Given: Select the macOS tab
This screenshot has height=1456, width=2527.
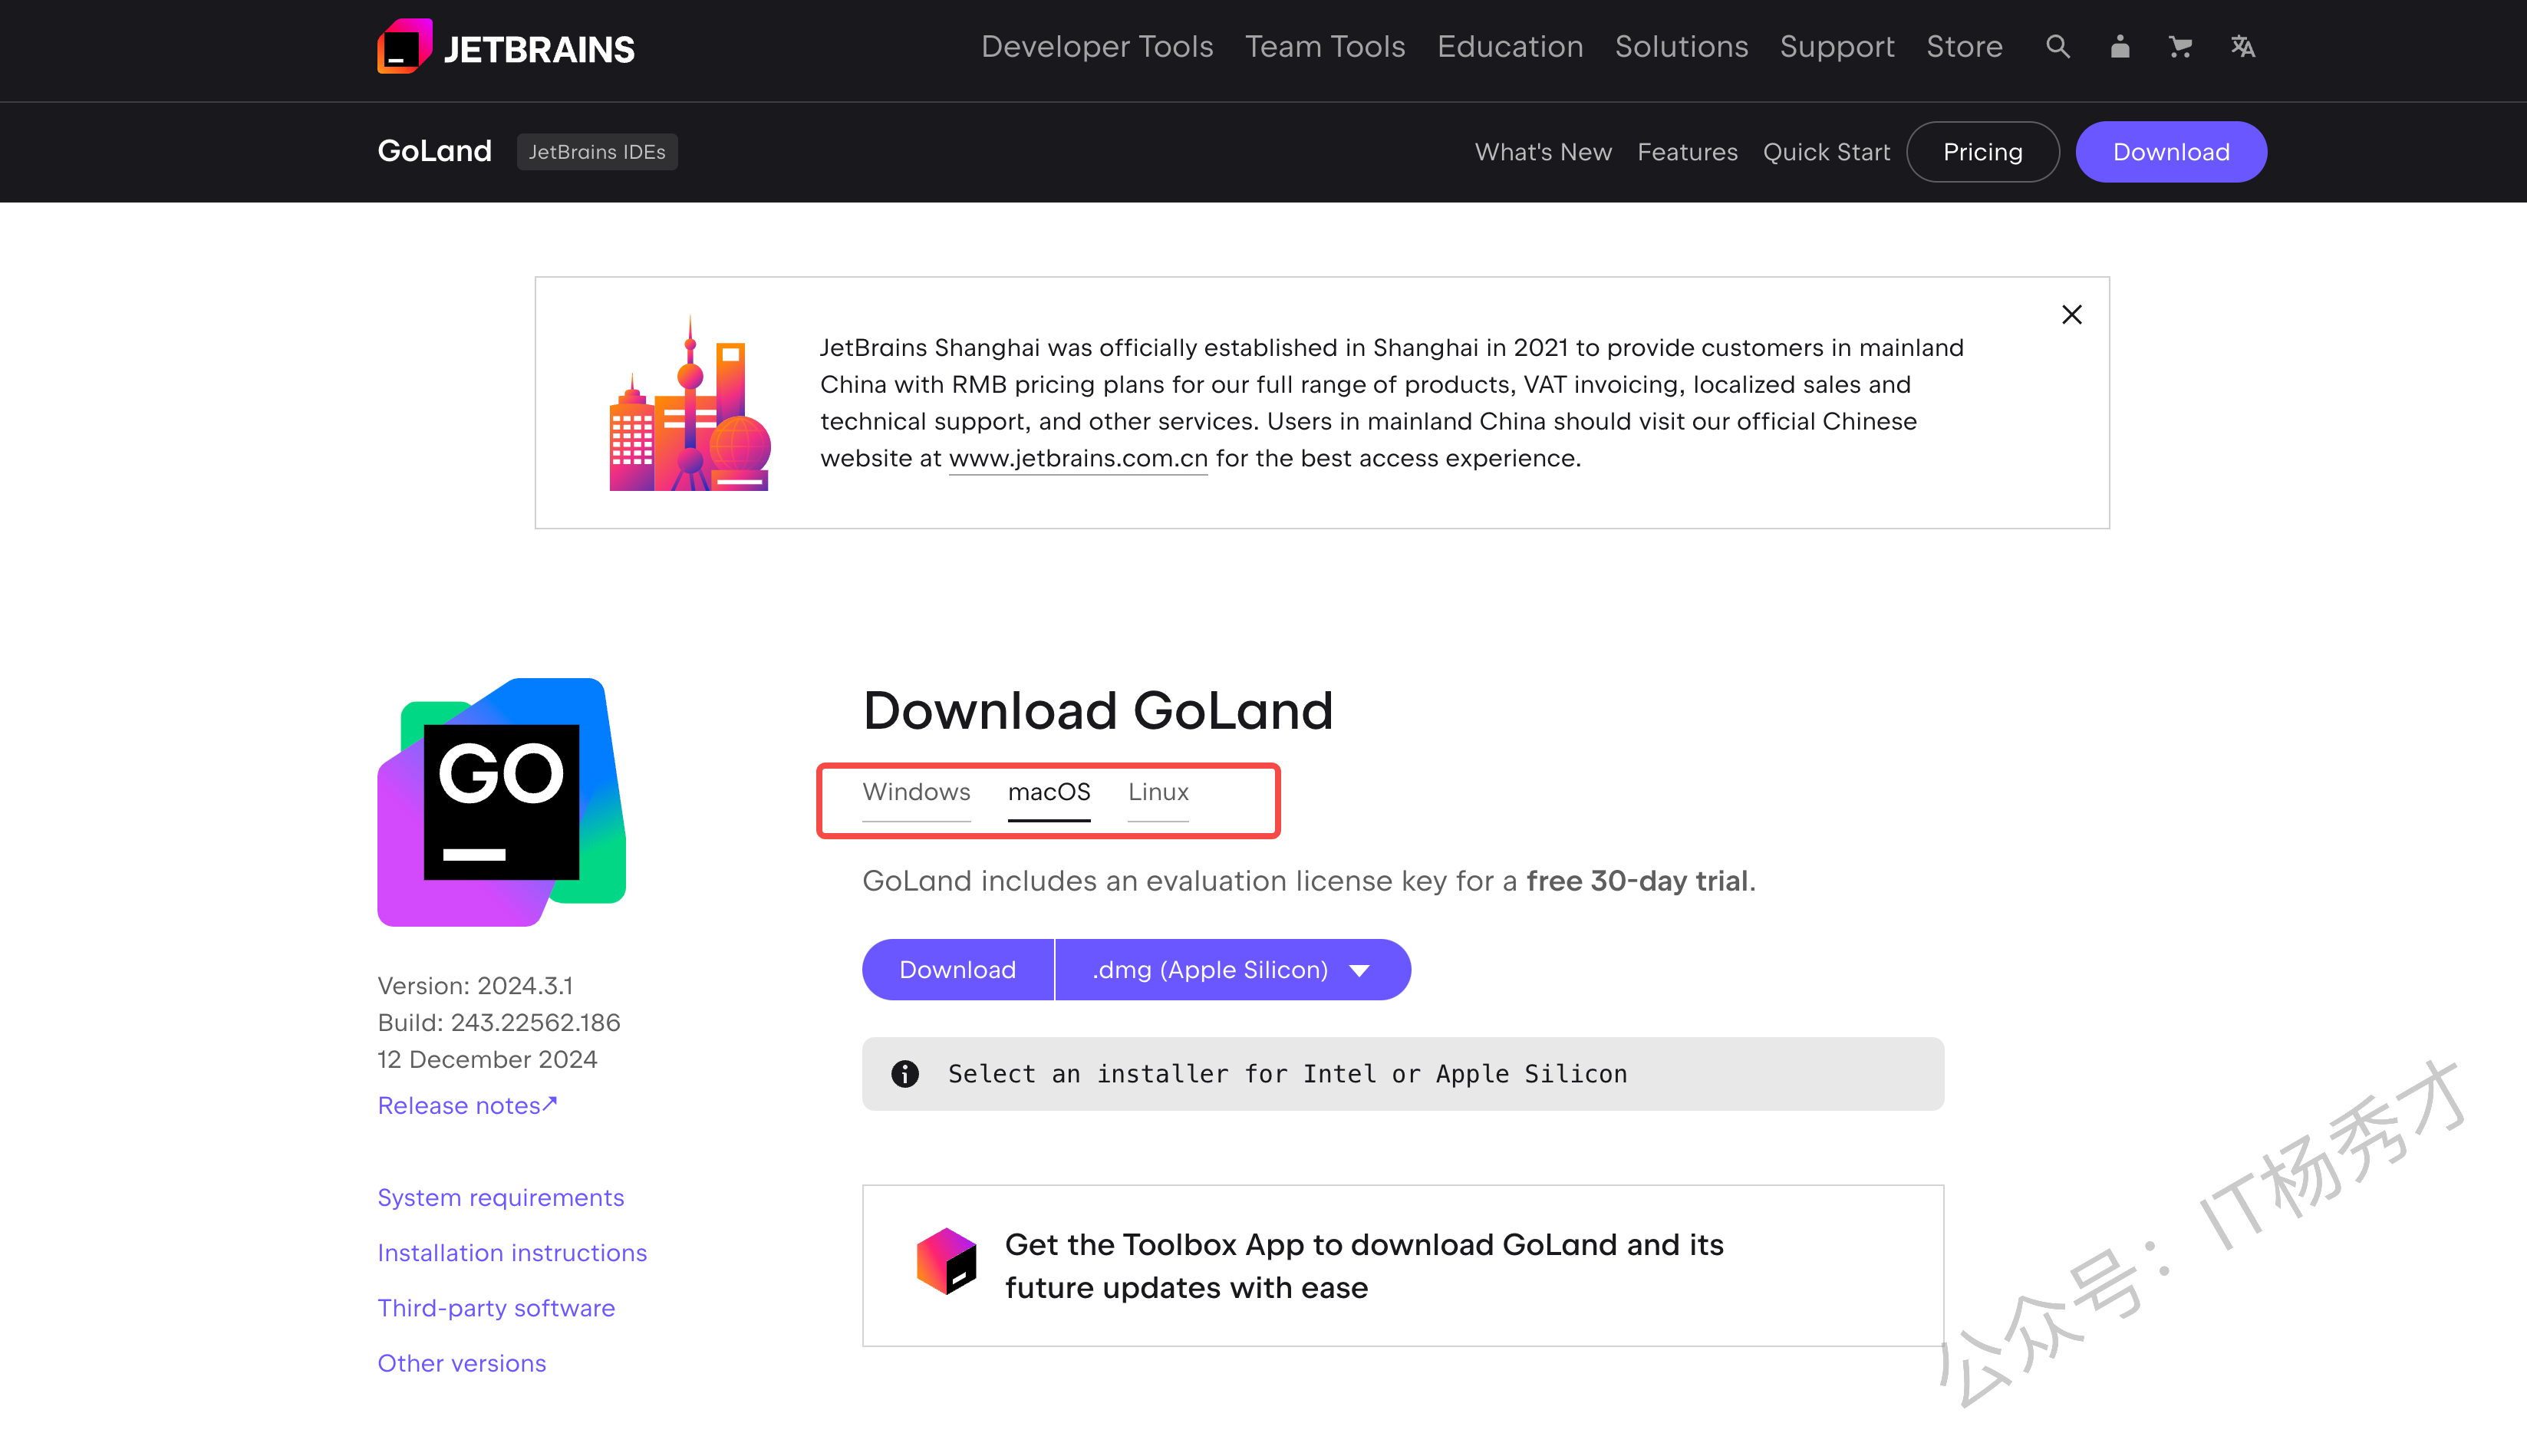Looking at the screenshot, I should [x=1049, y=792].
